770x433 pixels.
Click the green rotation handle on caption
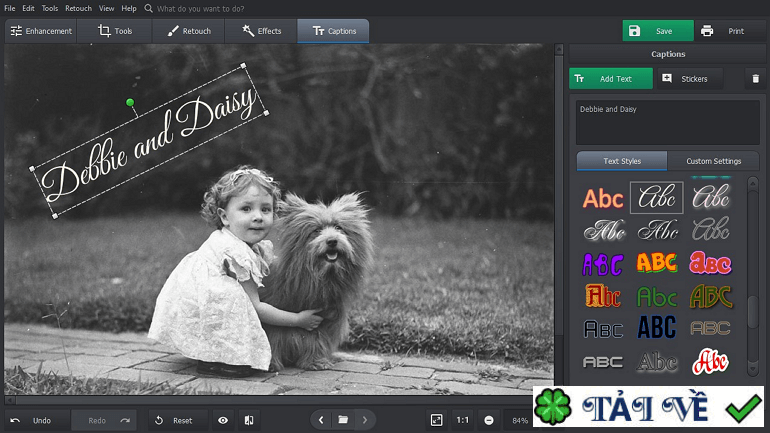click(x=130, y=103)
